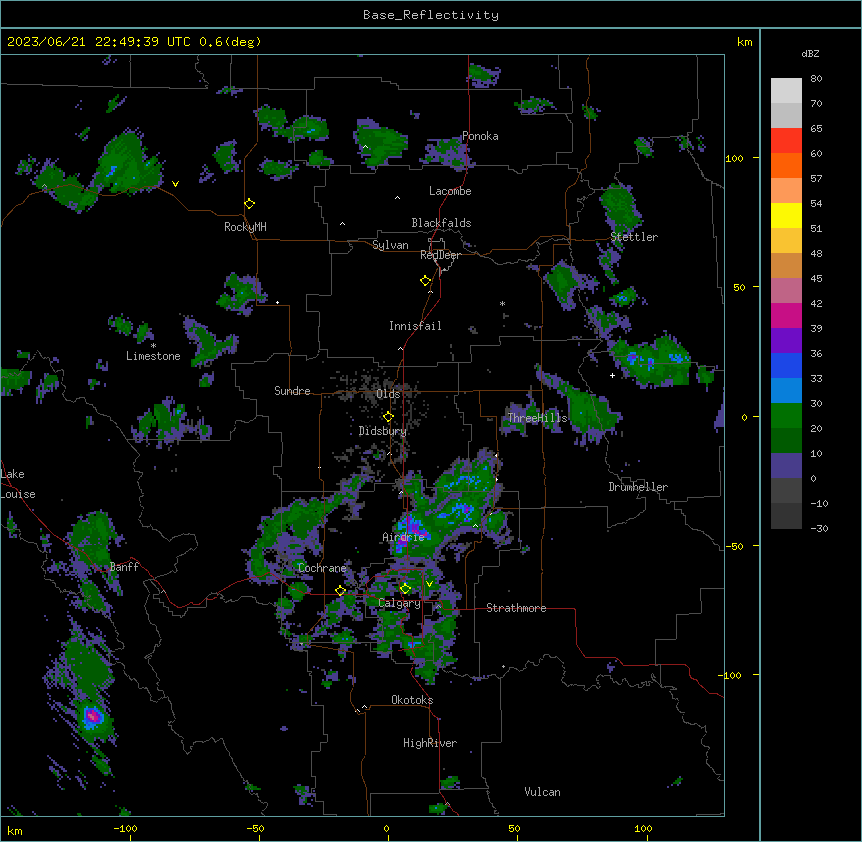Click the Innisfail city label

click(x=415, y=326)
